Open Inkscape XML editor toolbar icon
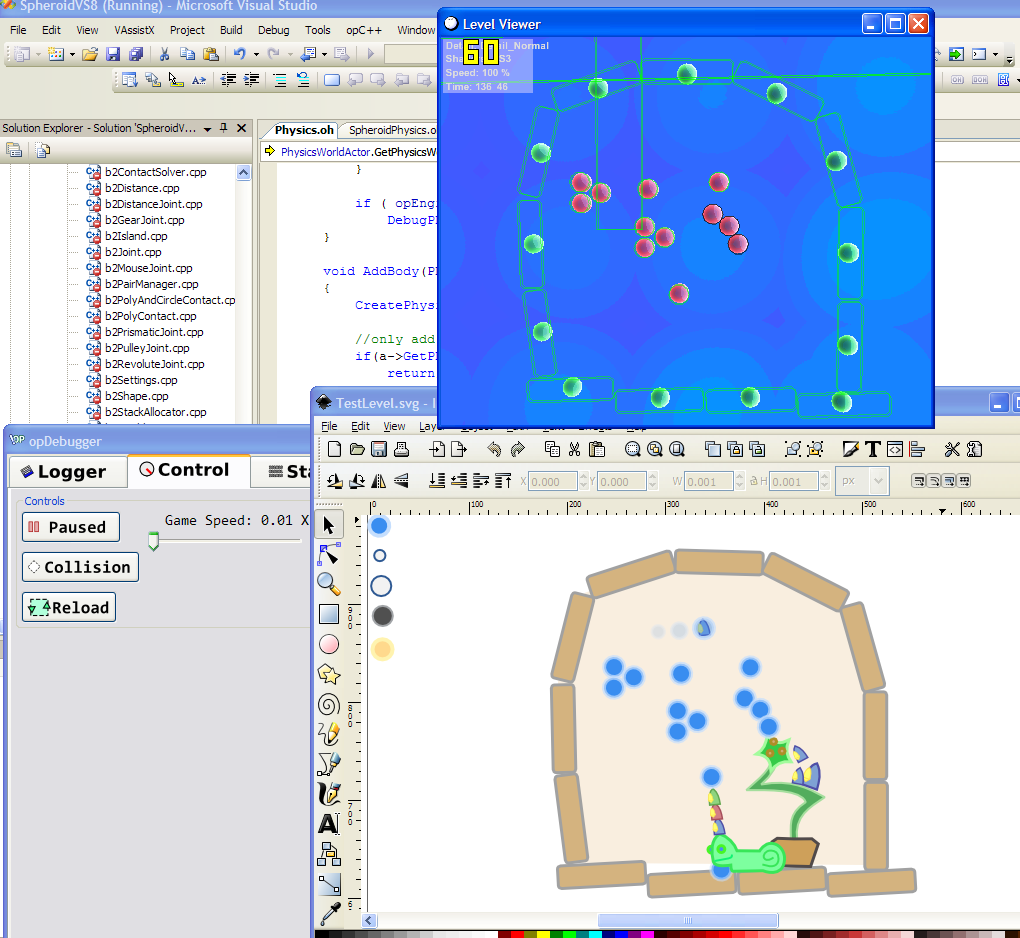The image size is (1020, 938). point(895,450)
